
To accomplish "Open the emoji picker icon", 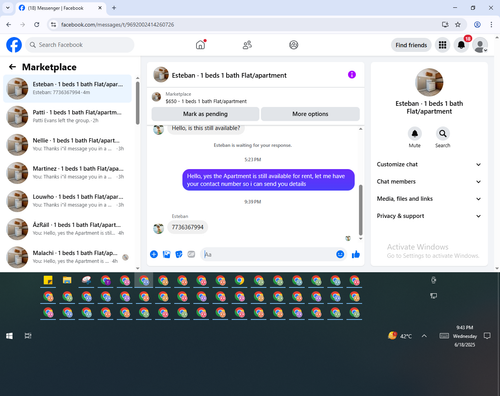I will point(340,254).
